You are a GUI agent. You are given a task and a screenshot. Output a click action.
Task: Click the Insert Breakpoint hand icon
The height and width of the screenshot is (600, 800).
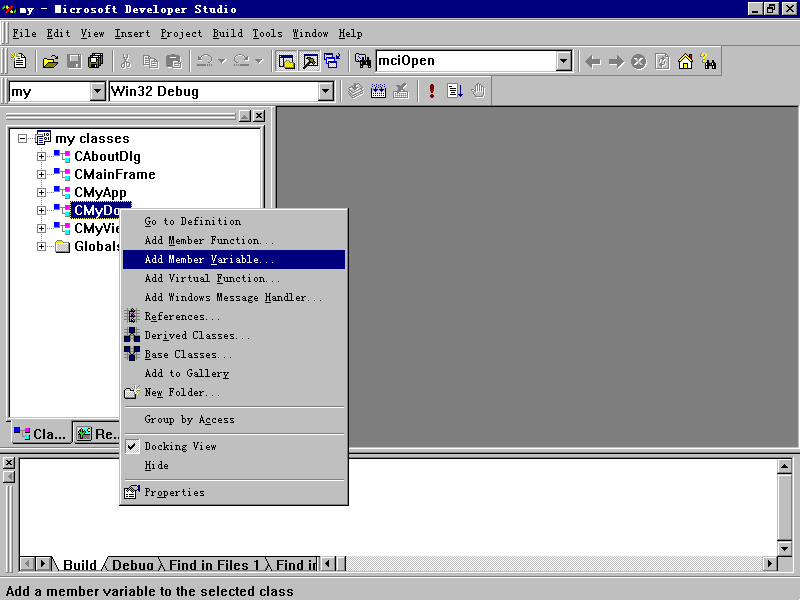click(x=478, y=91)
